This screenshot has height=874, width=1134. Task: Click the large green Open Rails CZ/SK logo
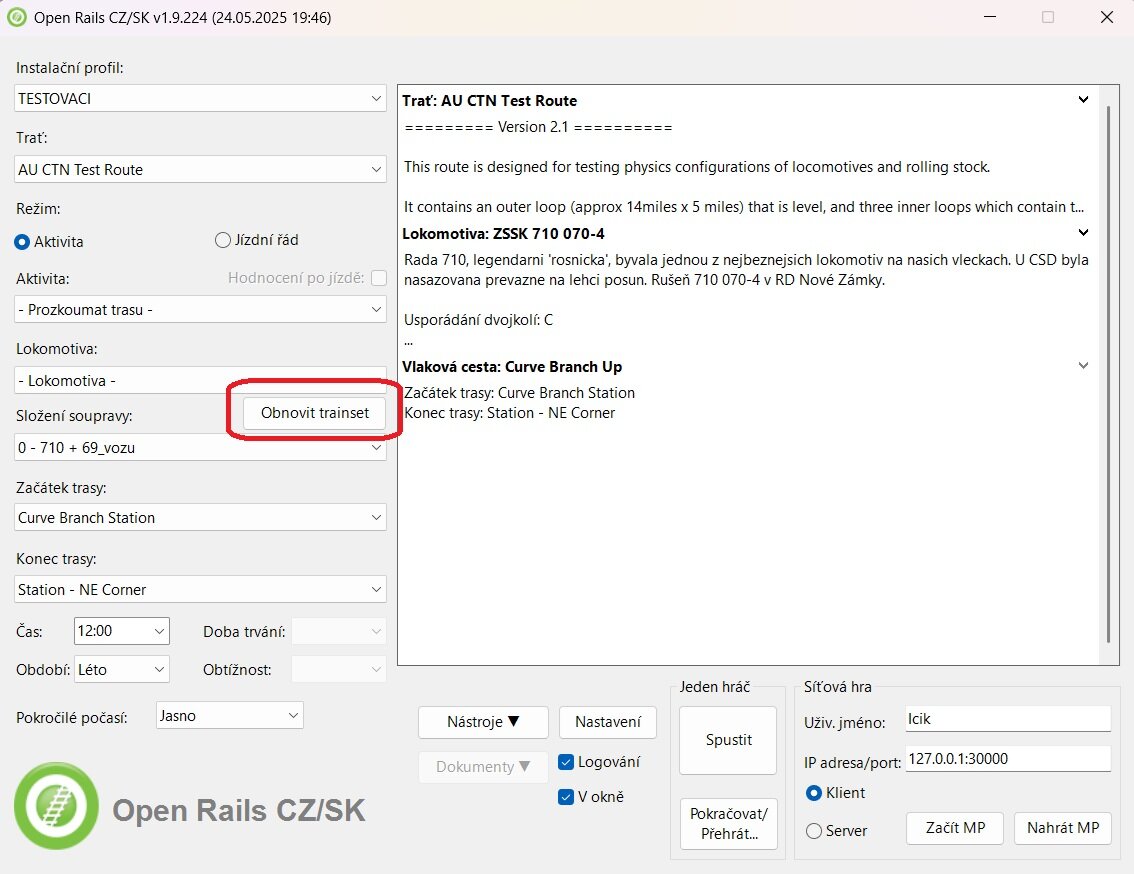click(x=57, y=806)
